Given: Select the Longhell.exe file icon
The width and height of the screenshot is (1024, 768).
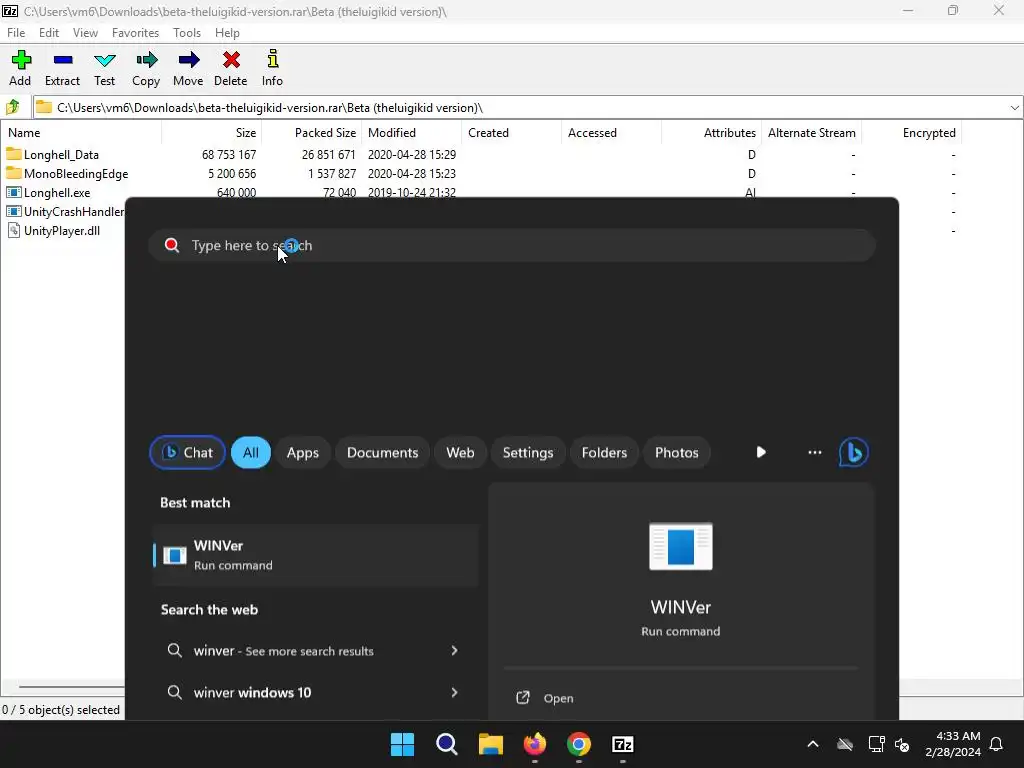Looking at the screenshot, I should tap(14, 192).
